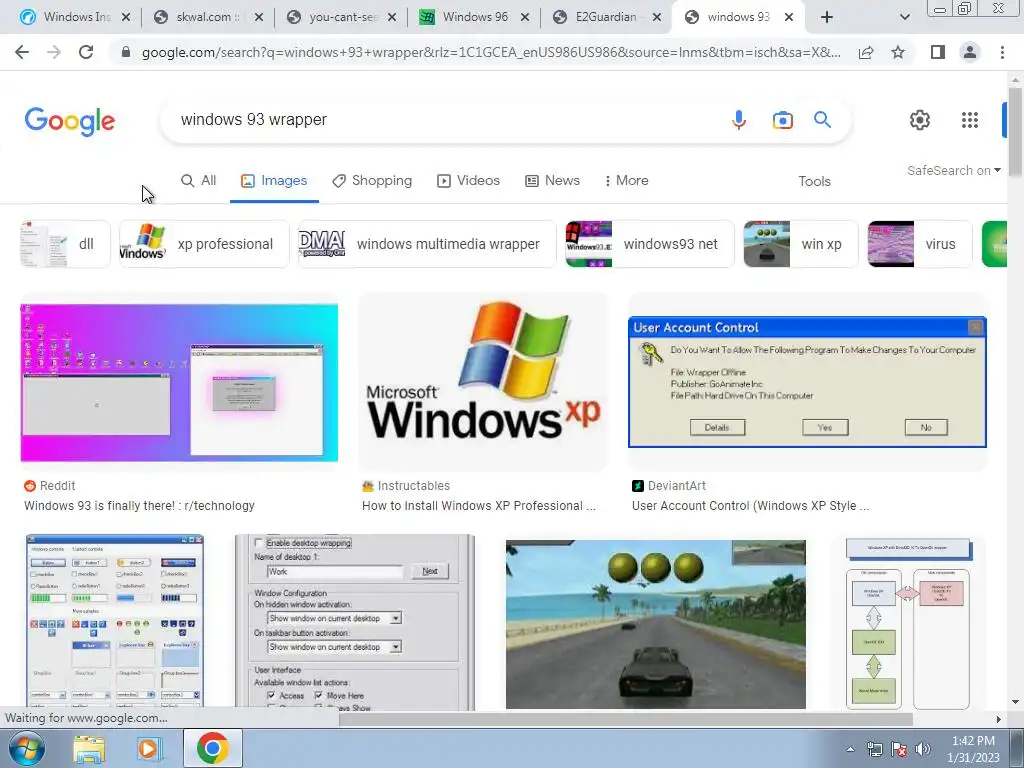Open Windows Explorer from the taskbar

click(x=89, y=749)
